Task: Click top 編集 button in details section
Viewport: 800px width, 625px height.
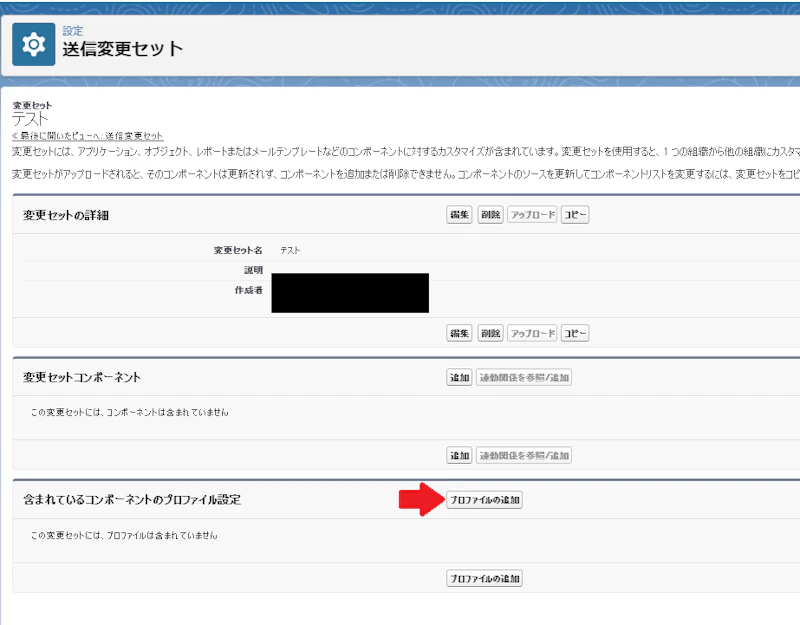Action: [459, 215]
